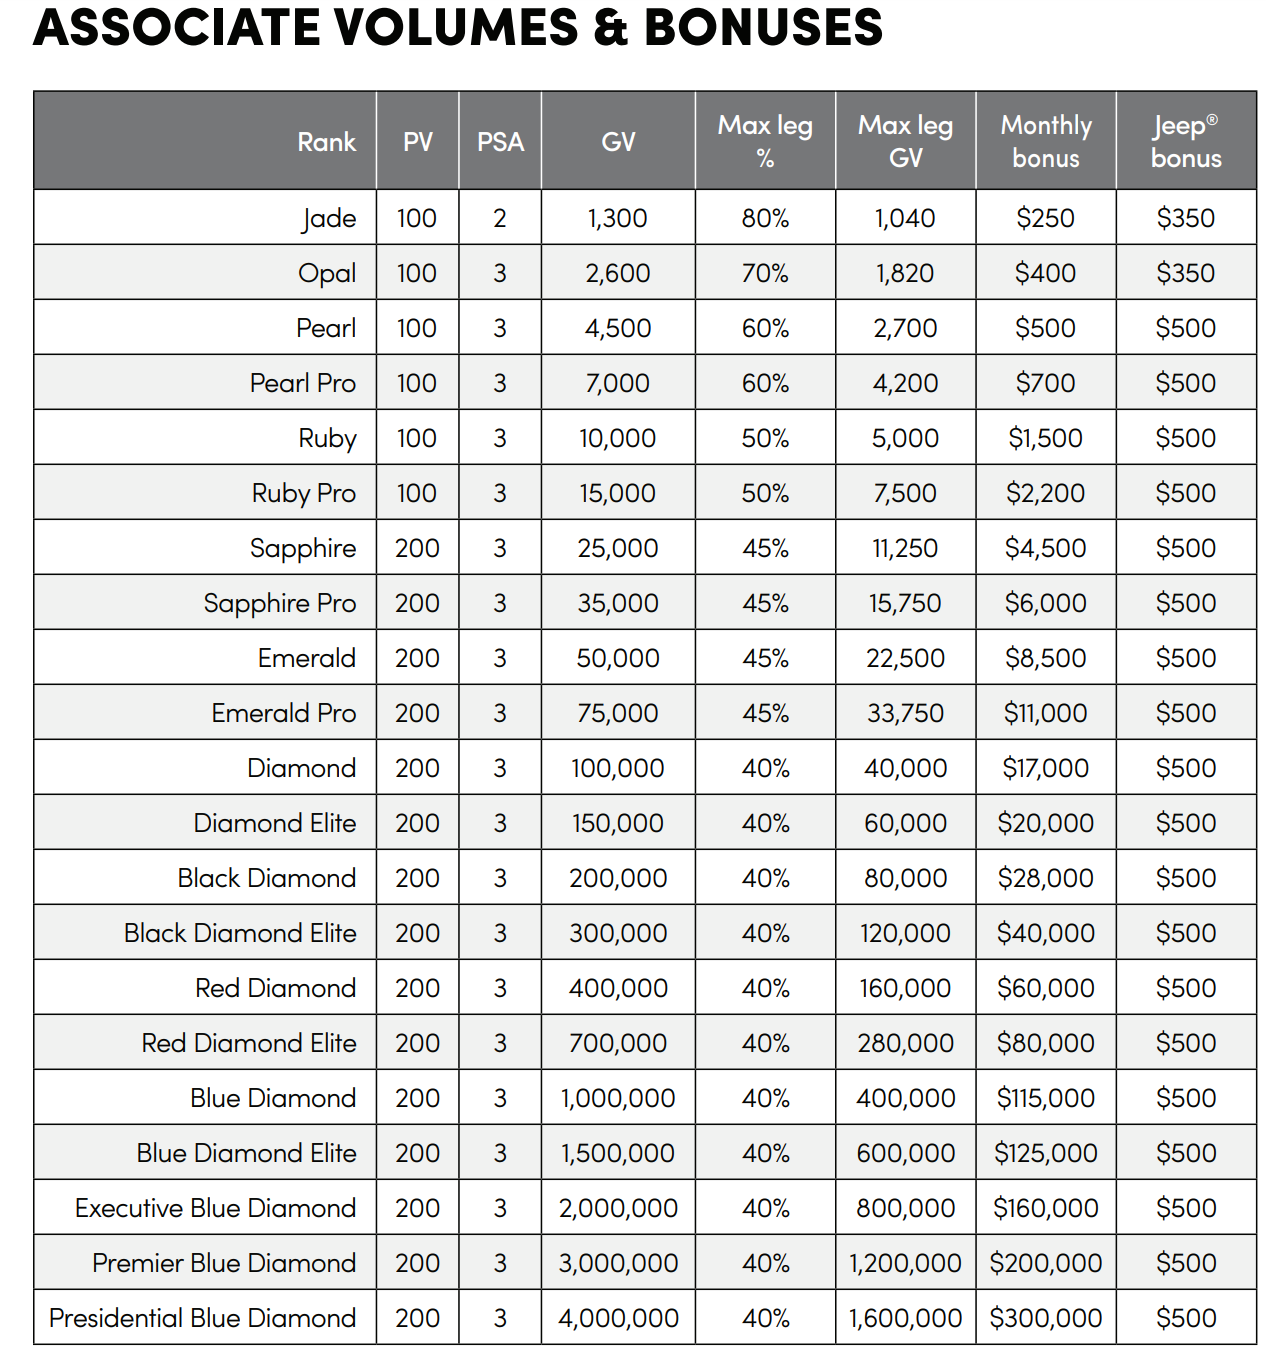Click the Opal rank cell
This screenshot has height=1353, width=1266.
click(327, 273)
